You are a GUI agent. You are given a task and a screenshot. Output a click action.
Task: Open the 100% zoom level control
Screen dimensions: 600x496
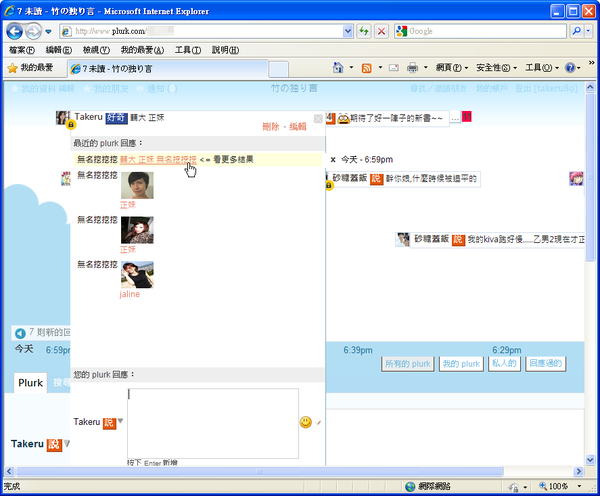[560, 486]
